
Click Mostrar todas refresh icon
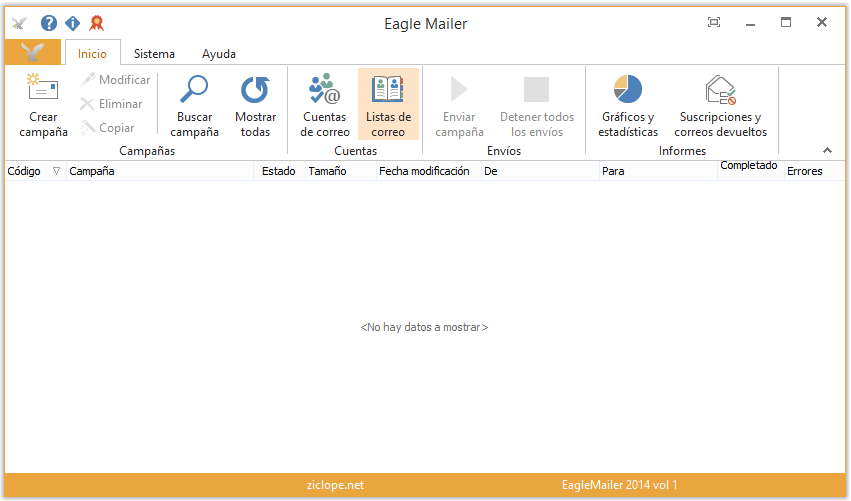(255, 90)
